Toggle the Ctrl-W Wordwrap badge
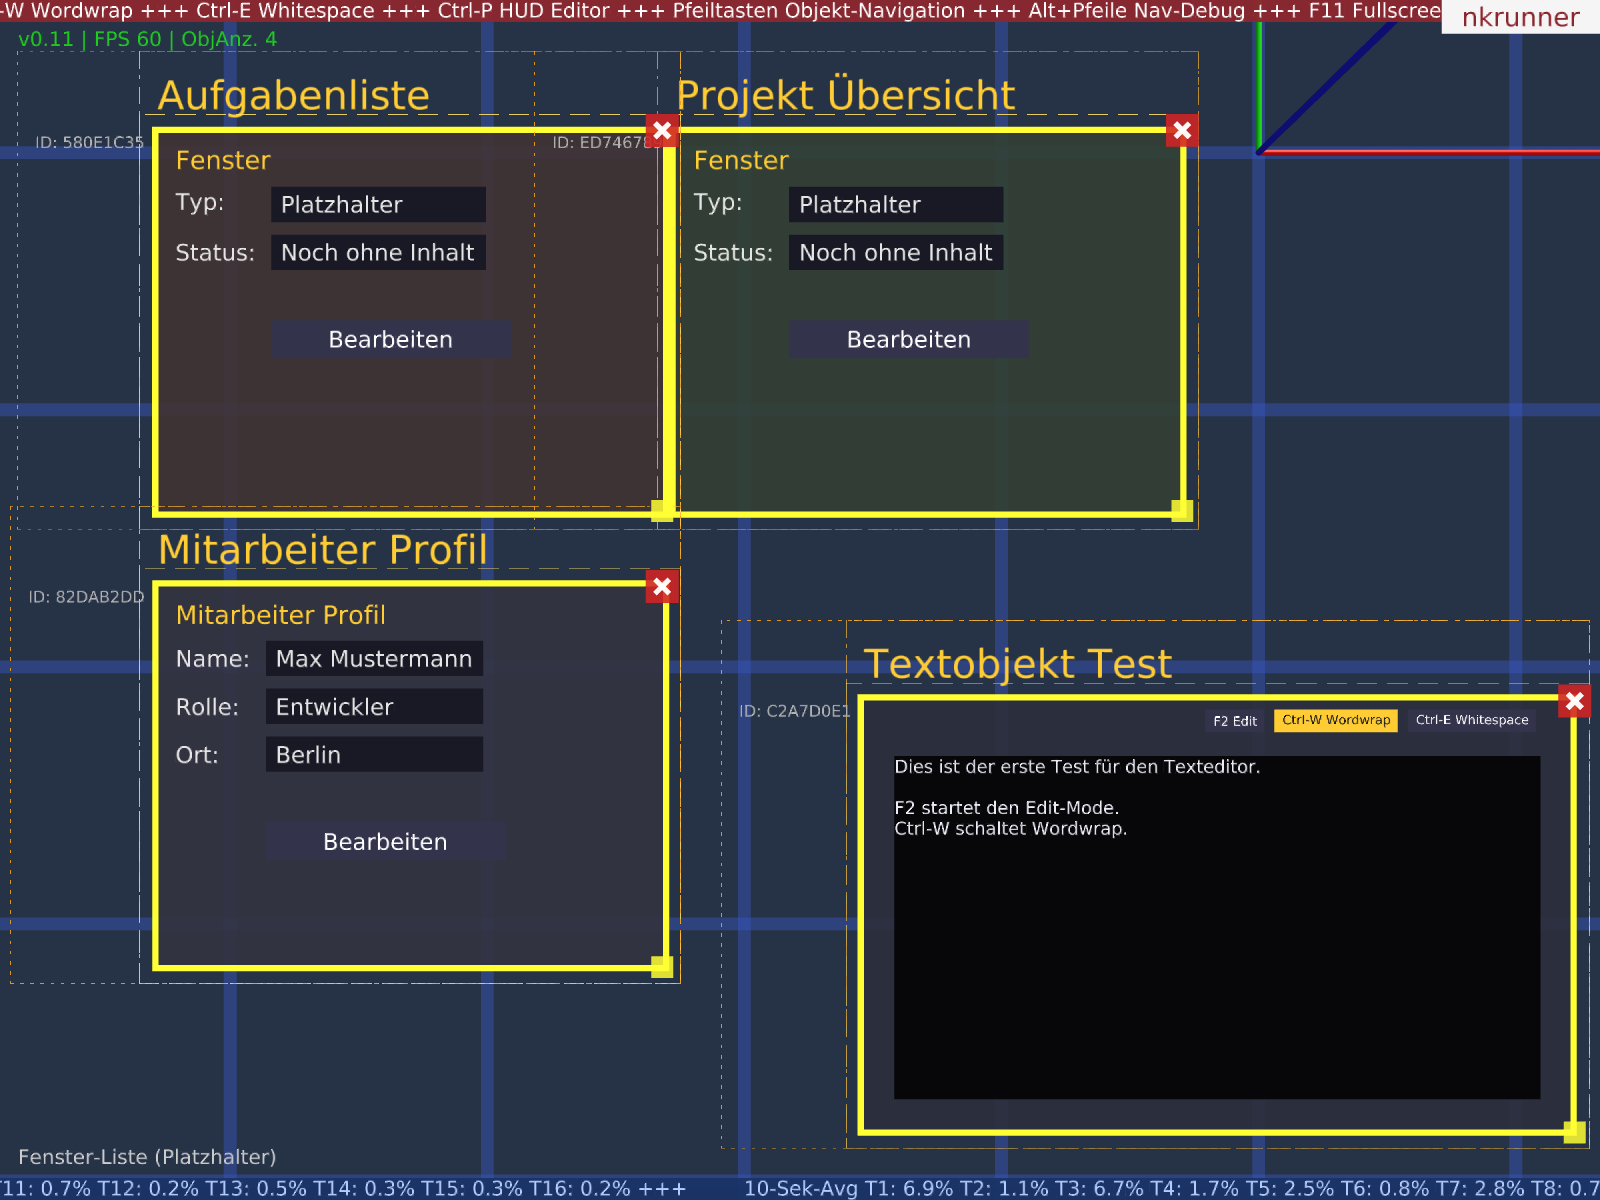 [1335, 720]
